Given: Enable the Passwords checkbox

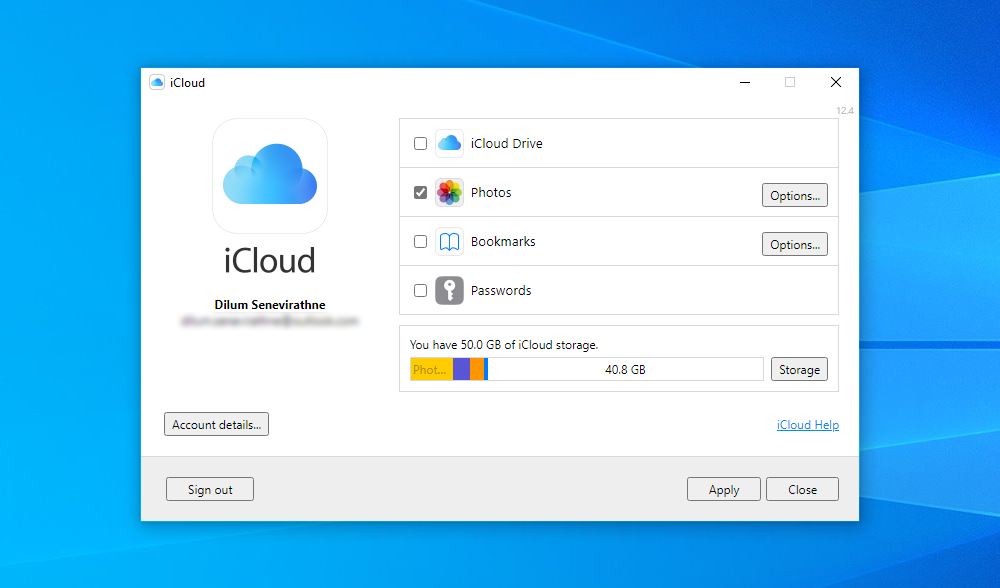Looking at the screenshot, I should click(420, 291).
